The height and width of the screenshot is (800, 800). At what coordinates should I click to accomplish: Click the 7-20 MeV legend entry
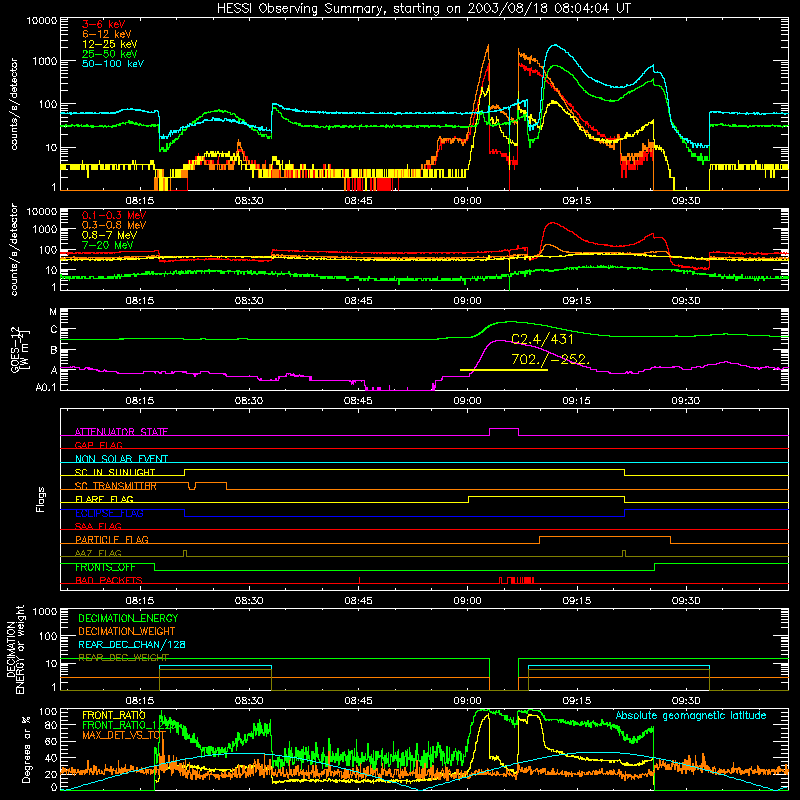(x=108, y=245)
